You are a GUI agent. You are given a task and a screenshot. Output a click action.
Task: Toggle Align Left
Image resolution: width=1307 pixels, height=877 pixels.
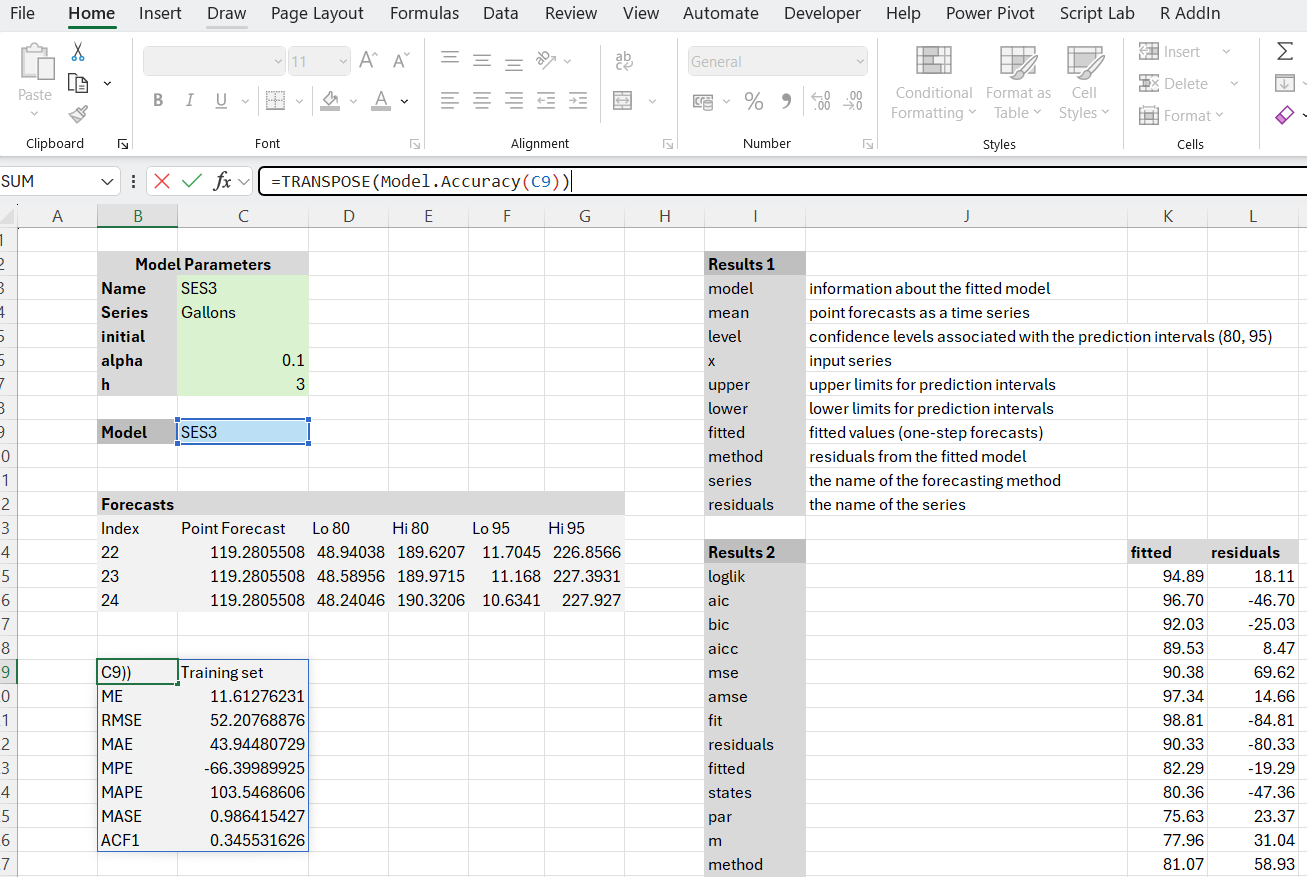point(451,101)
